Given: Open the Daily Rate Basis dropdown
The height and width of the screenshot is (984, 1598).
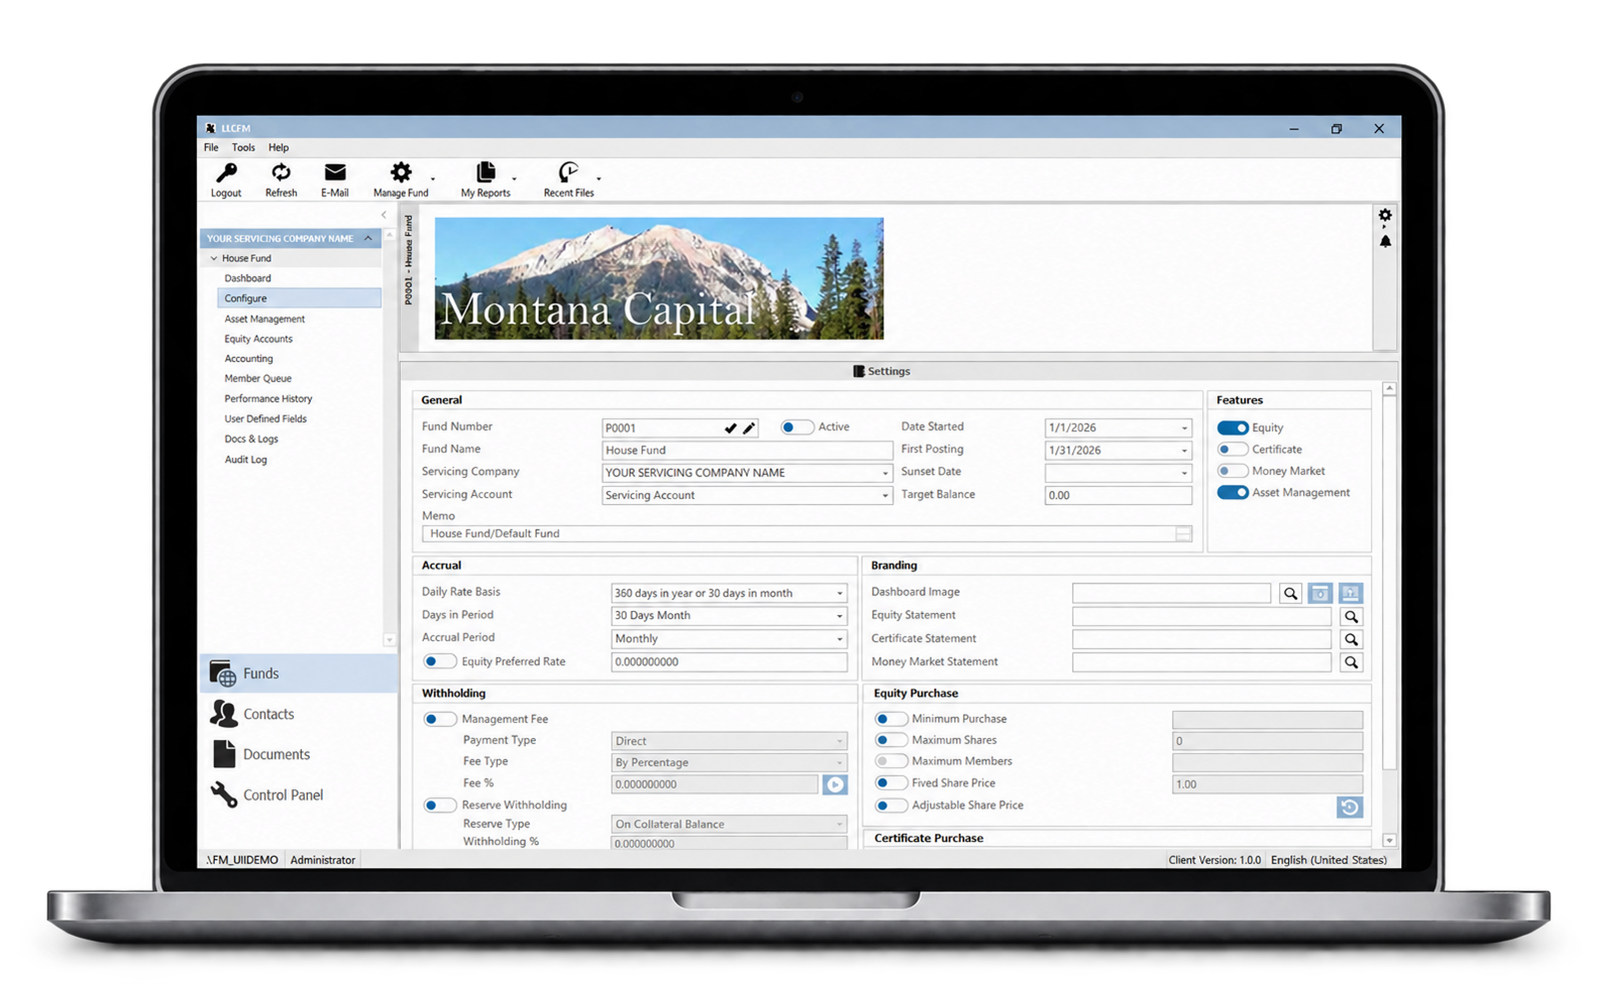Looking at the screenshot, I should click(x=839, y=594).
